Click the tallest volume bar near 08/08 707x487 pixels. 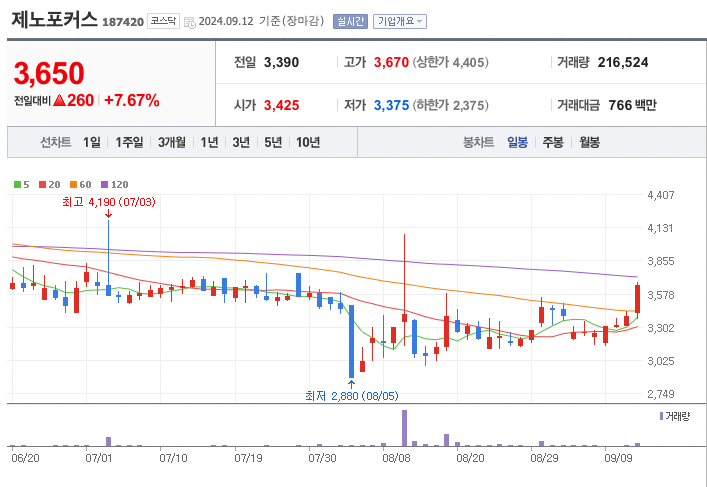pyautogui.click(x=404, y=428)
